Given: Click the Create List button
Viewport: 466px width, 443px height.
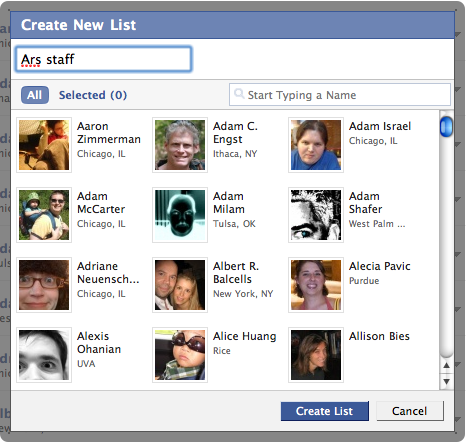Looking at the screenshot, I should tap(325, 411).
